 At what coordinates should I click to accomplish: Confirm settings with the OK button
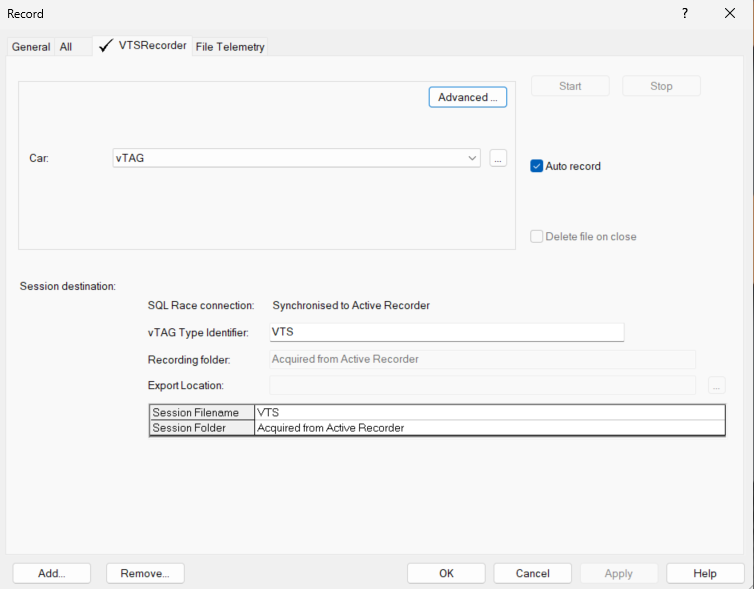(x=446, y=573)
